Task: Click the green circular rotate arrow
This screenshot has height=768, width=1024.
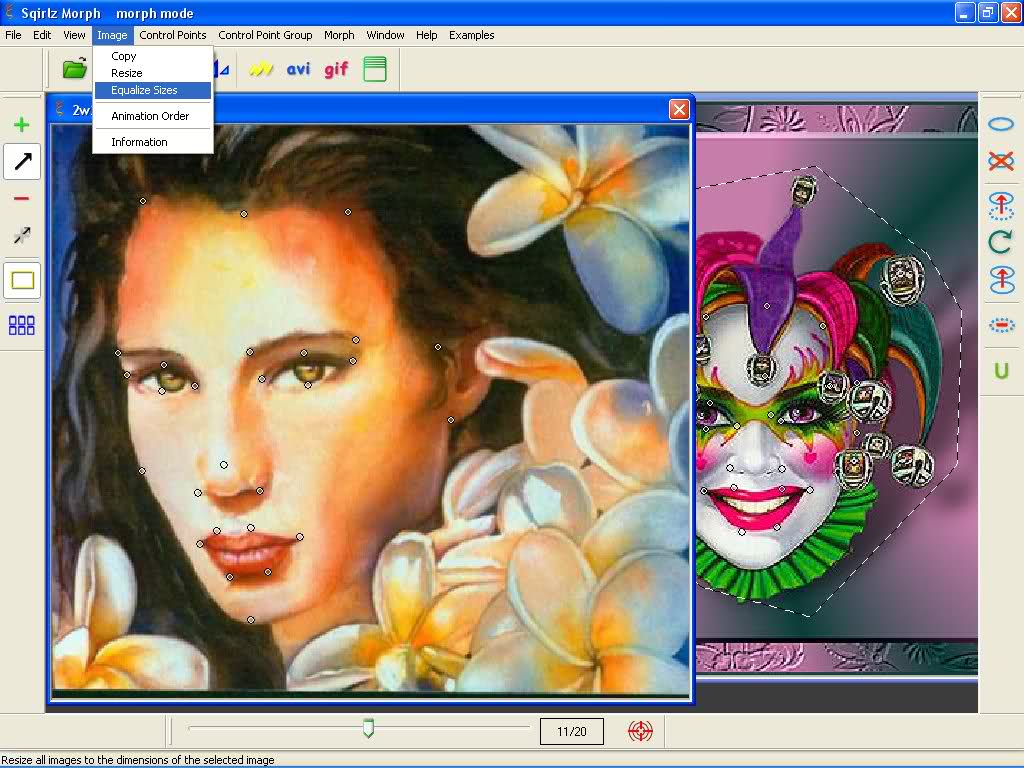Action: point(1000,242)
